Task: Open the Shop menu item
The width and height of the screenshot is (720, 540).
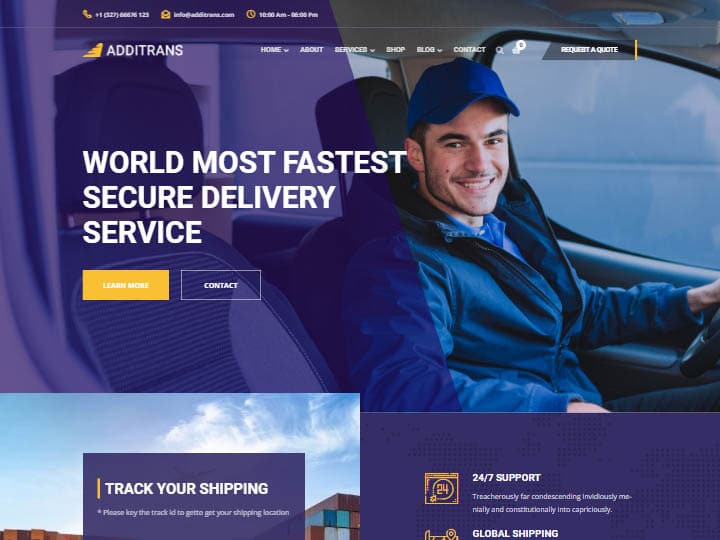Action: [395, 50]
